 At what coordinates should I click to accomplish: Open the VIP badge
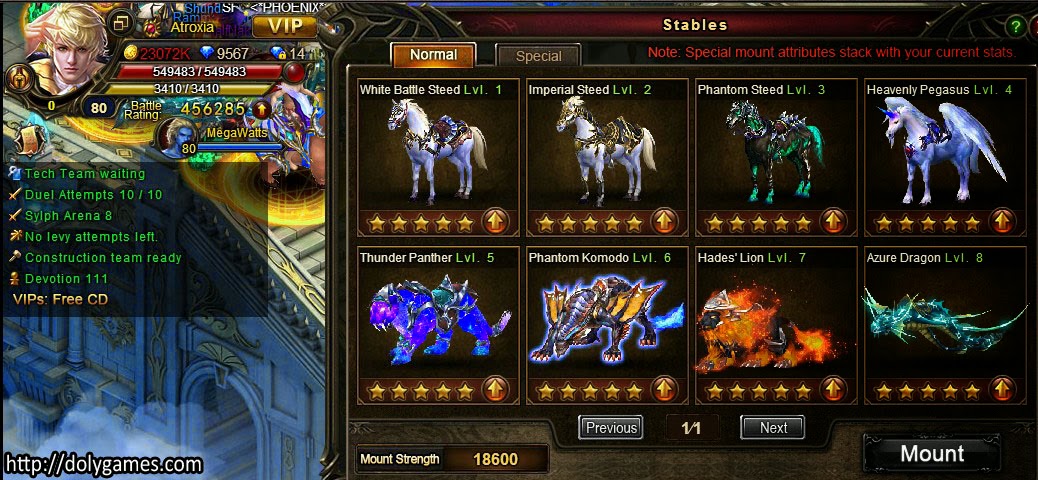coord(285,26)
